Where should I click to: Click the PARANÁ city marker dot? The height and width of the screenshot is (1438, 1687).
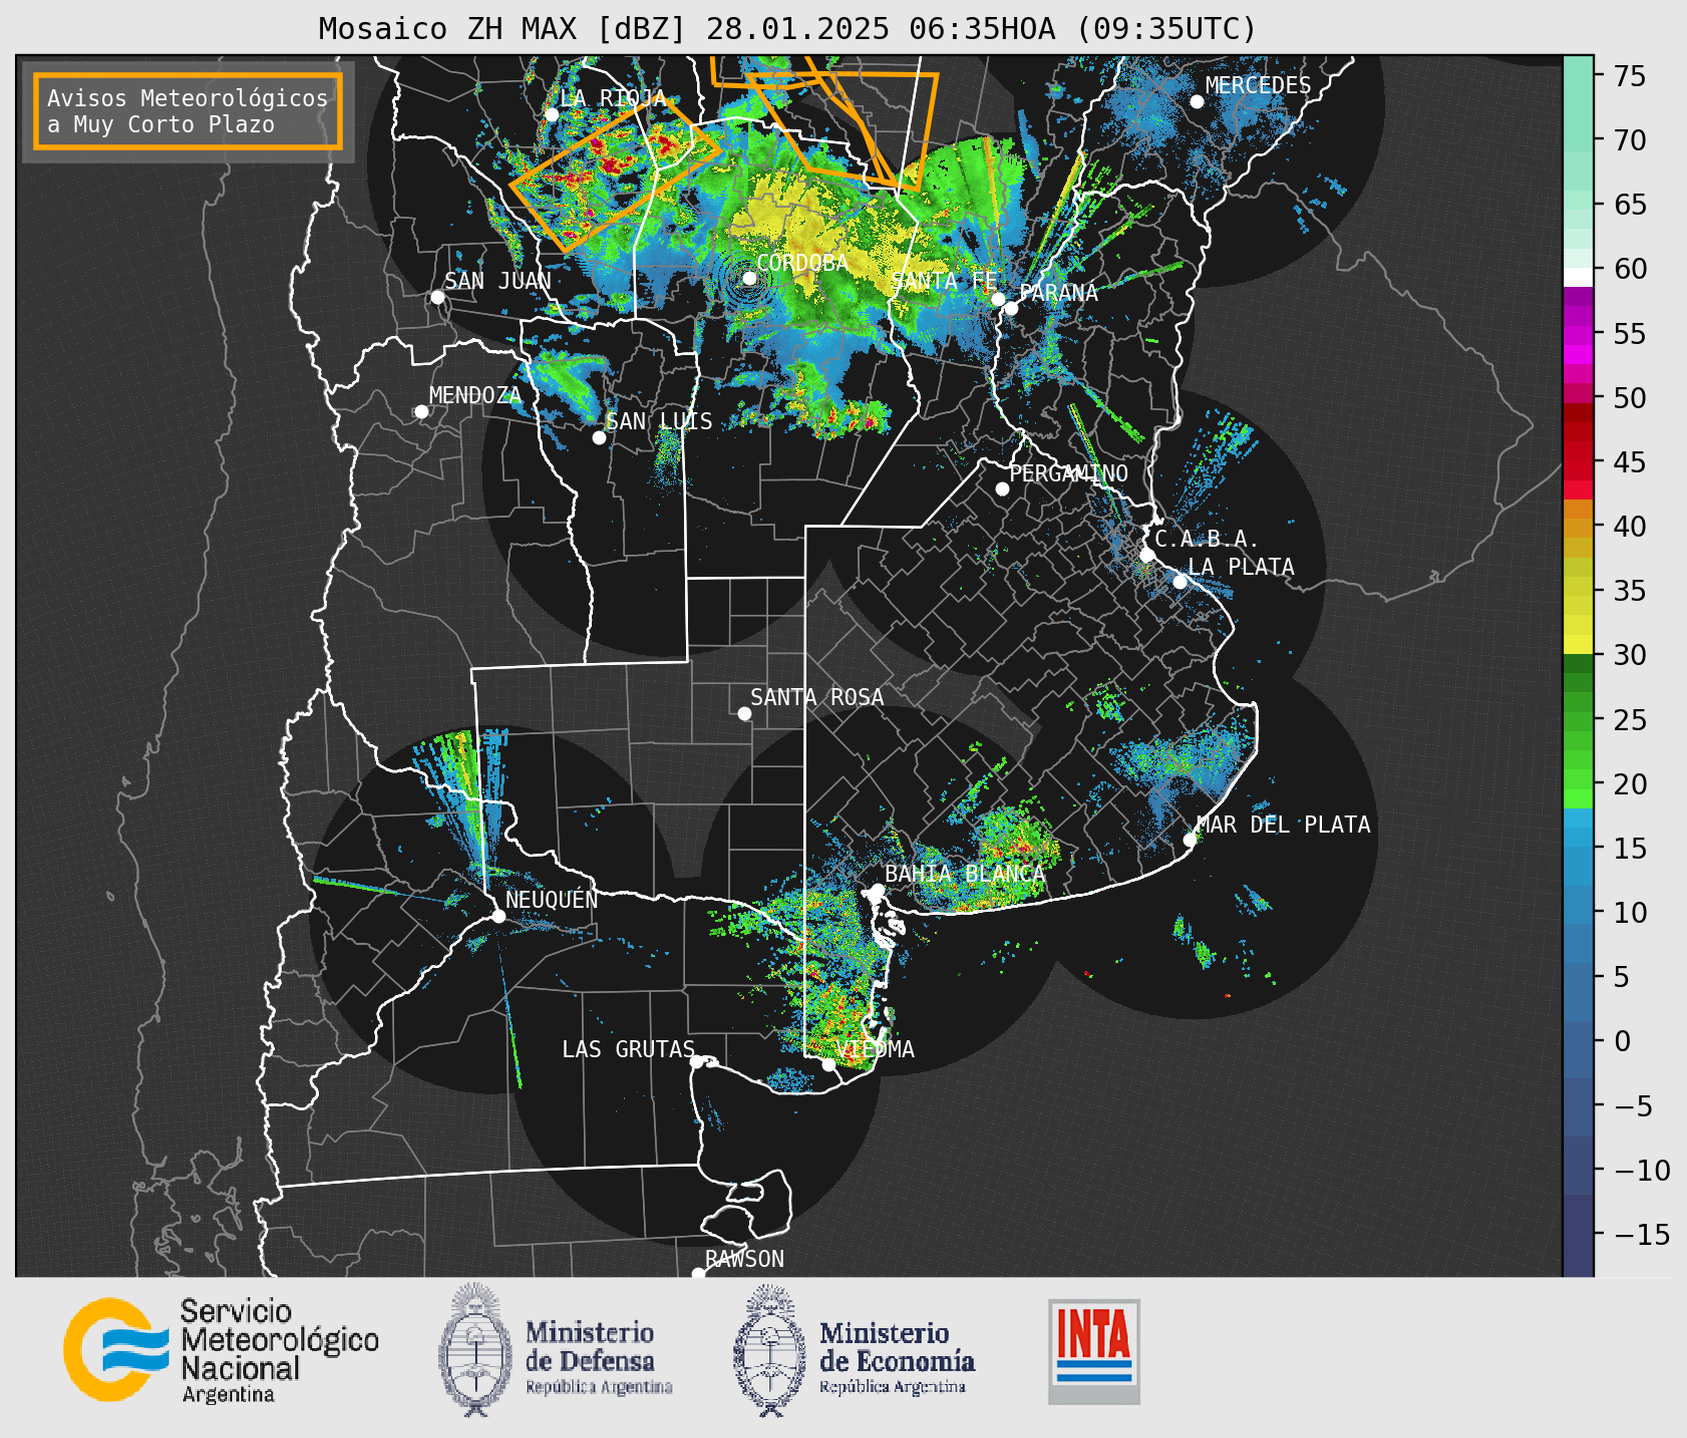[1011, 308]
